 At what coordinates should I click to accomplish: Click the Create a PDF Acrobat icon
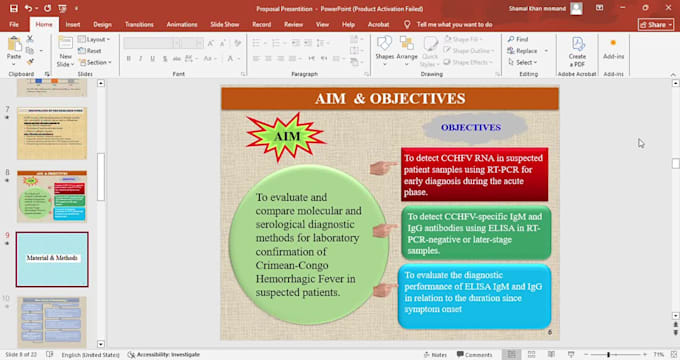pos(578,44)
